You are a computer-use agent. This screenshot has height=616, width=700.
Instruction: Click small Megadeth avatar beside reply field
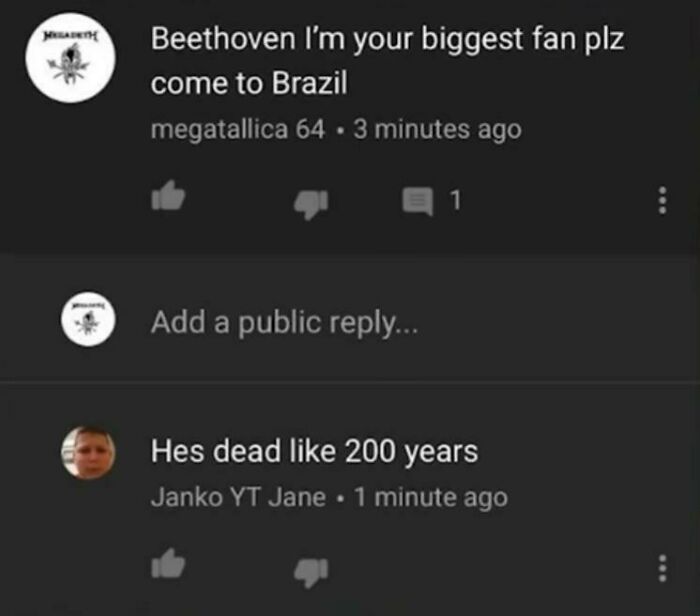point(88,319)
